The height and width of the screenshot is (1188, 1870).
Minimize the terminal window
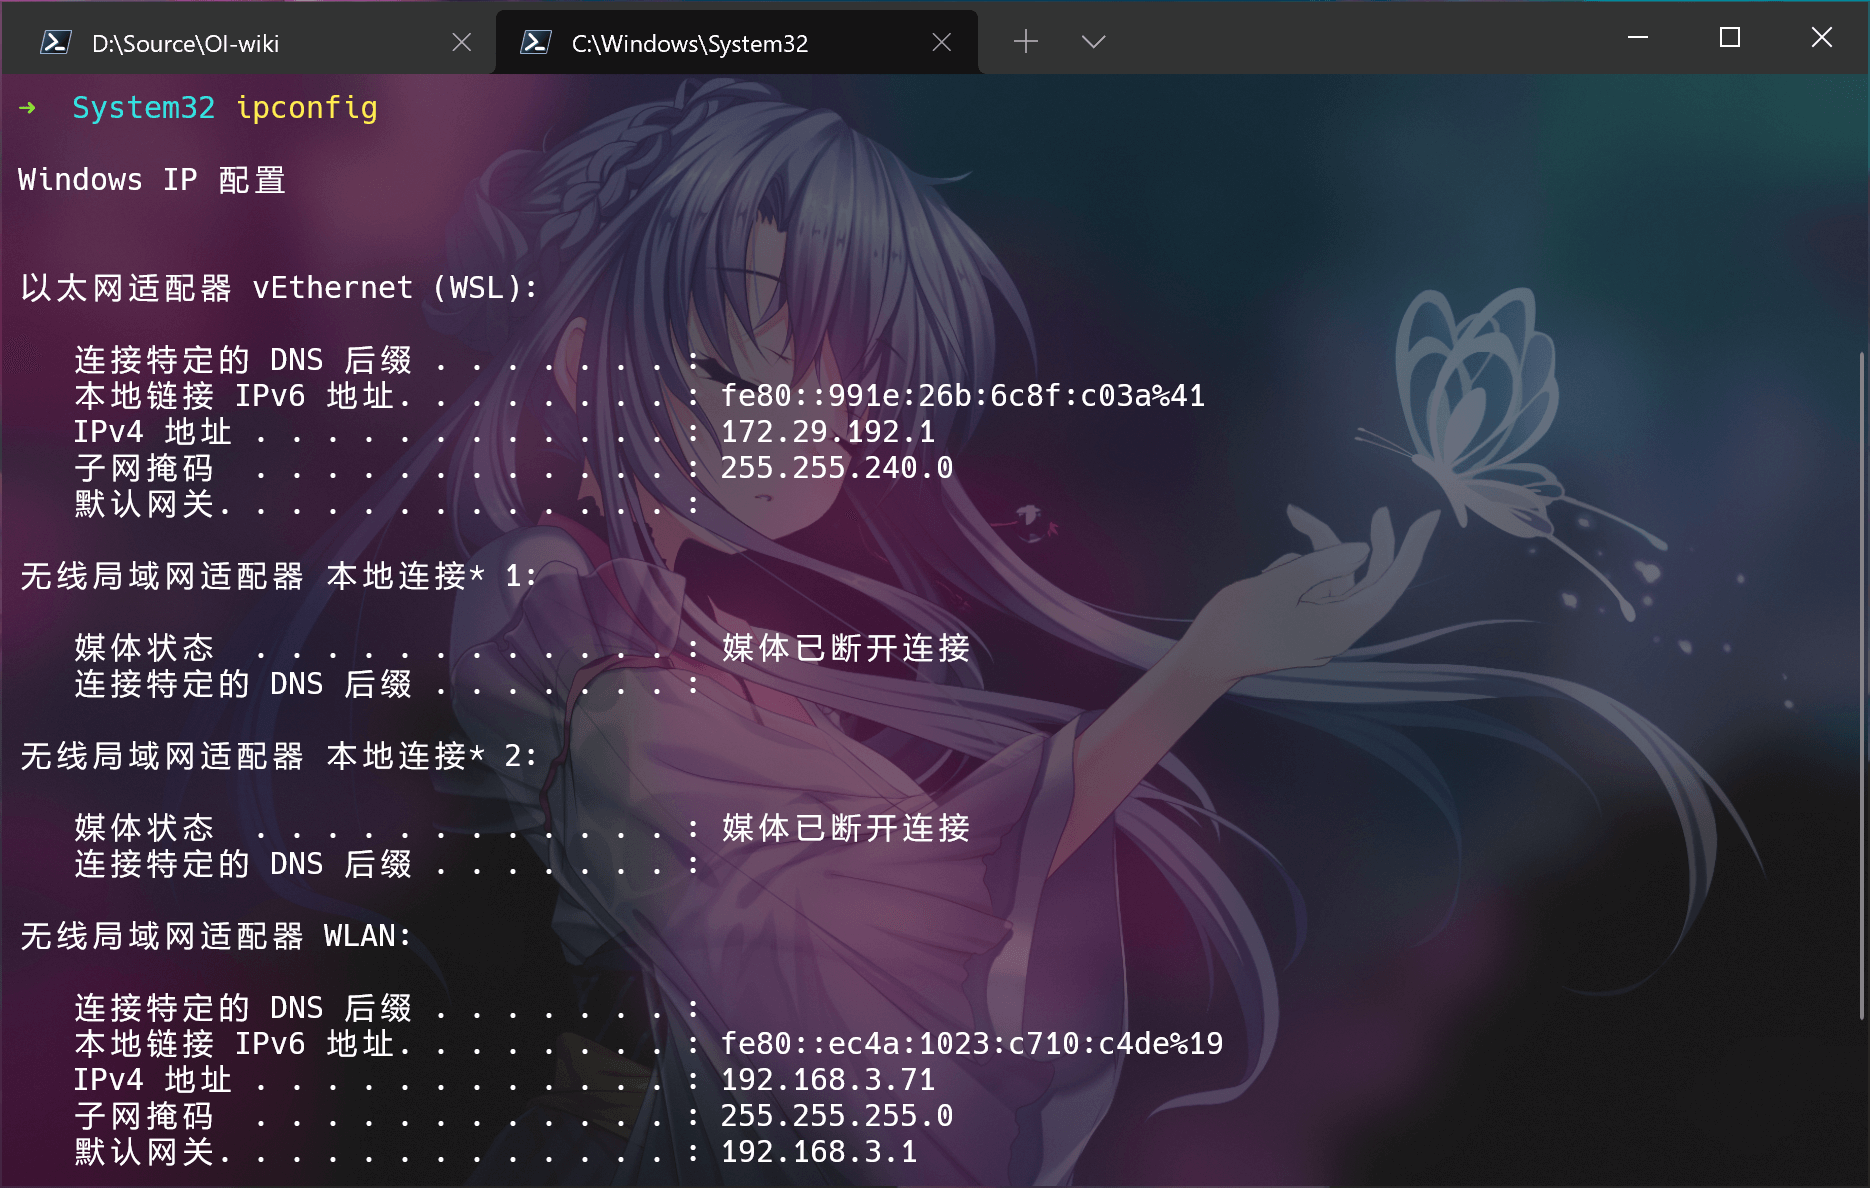(x=1638, y=38)
